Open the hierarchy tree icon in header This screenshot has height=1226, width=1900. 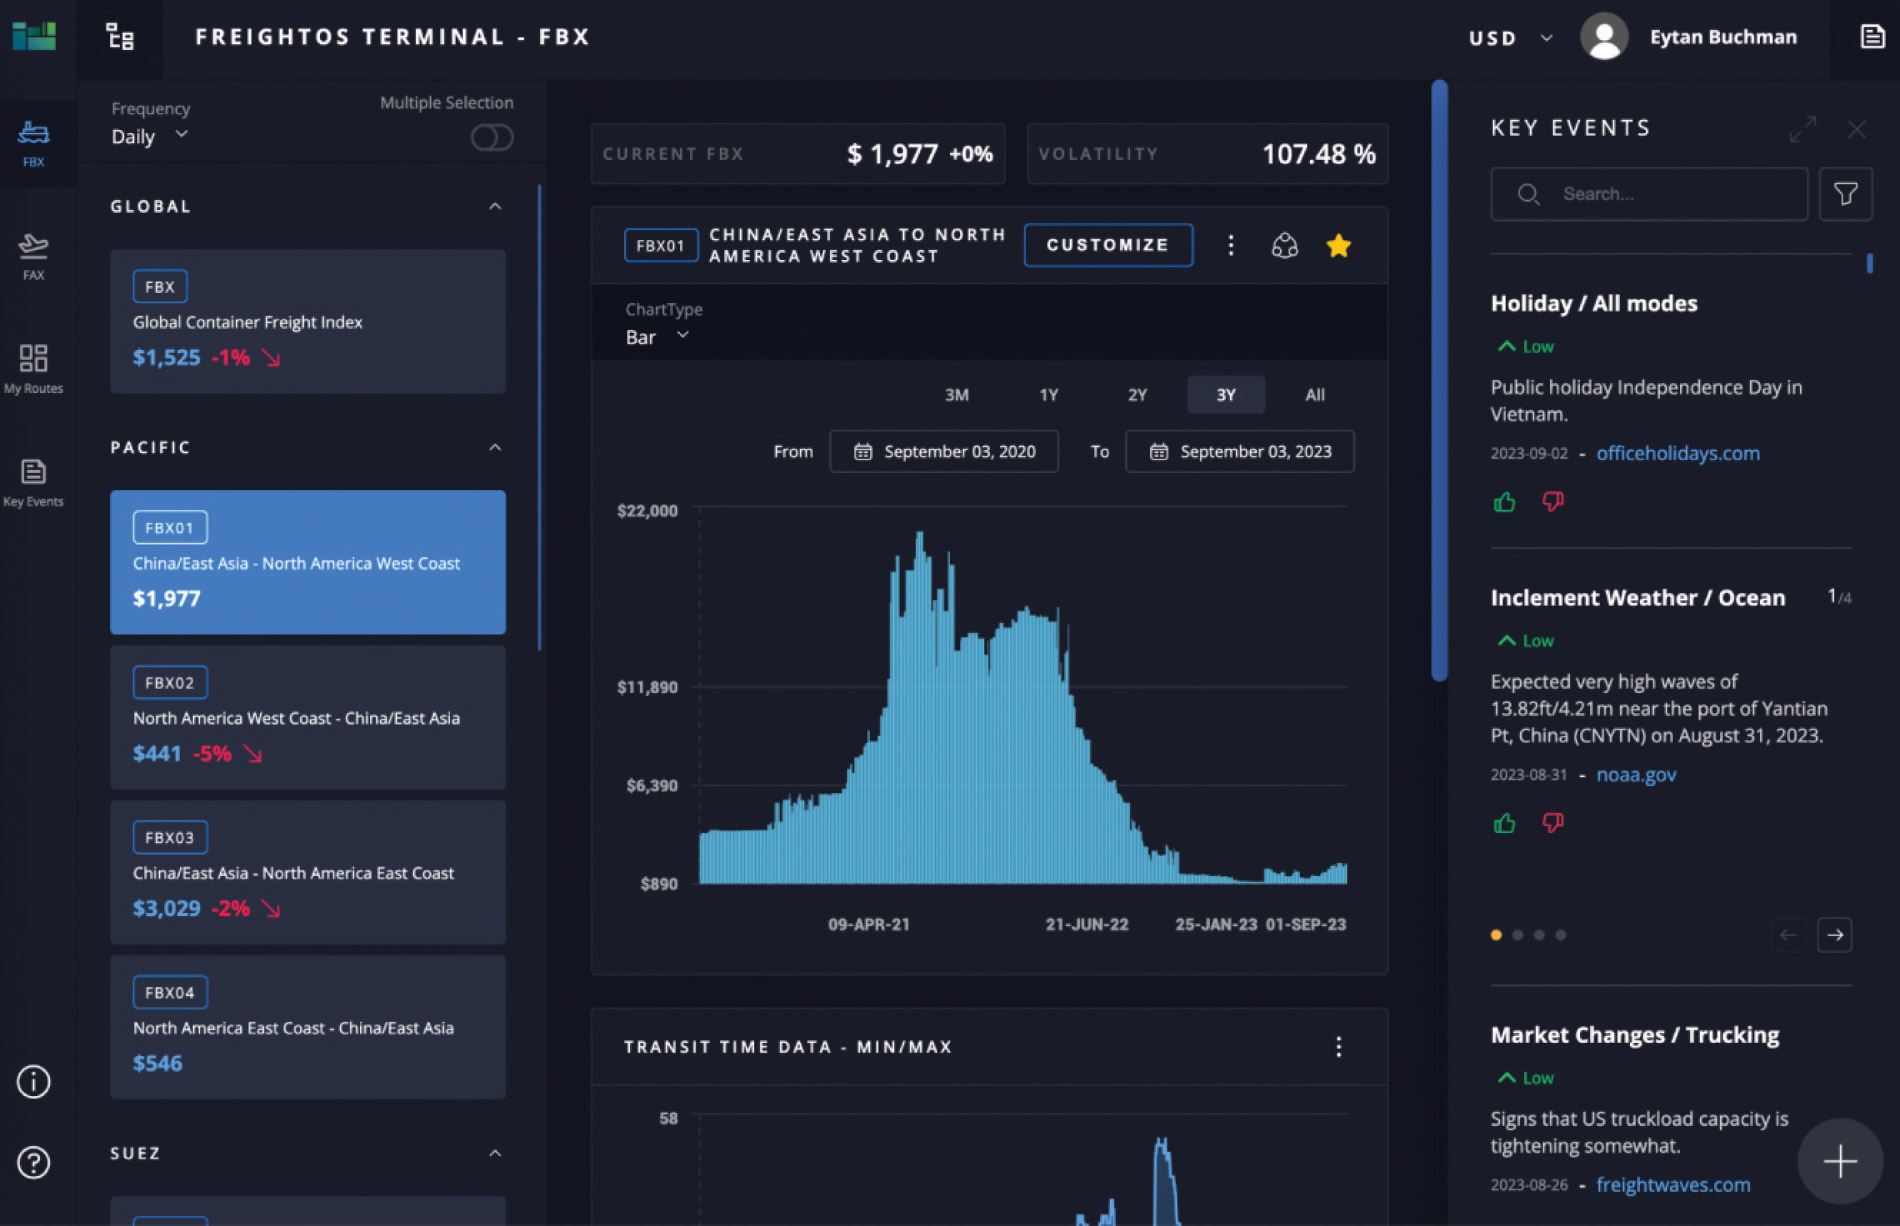120,37
